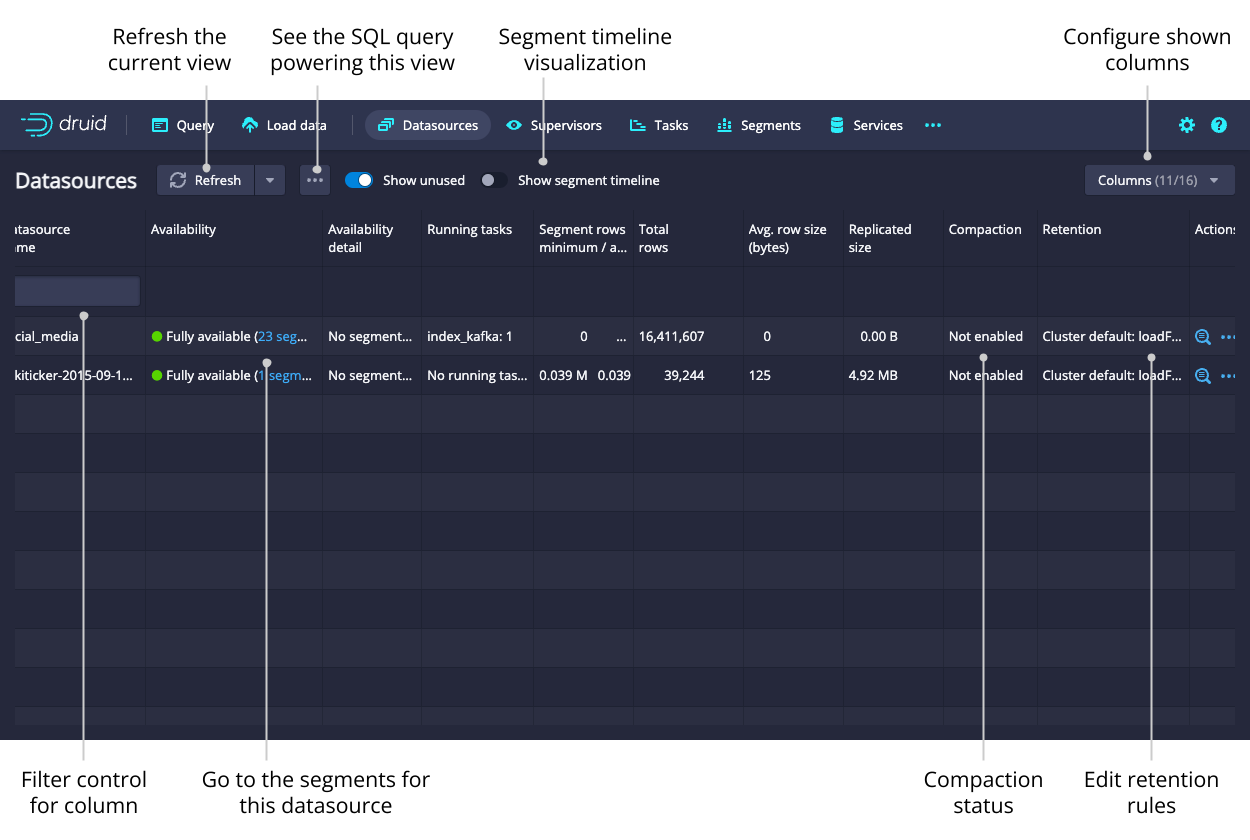Viewport: 1250px width, 840px height.
Task: Open the Columns (11/16) dropdown
Action: (1159, 180)
